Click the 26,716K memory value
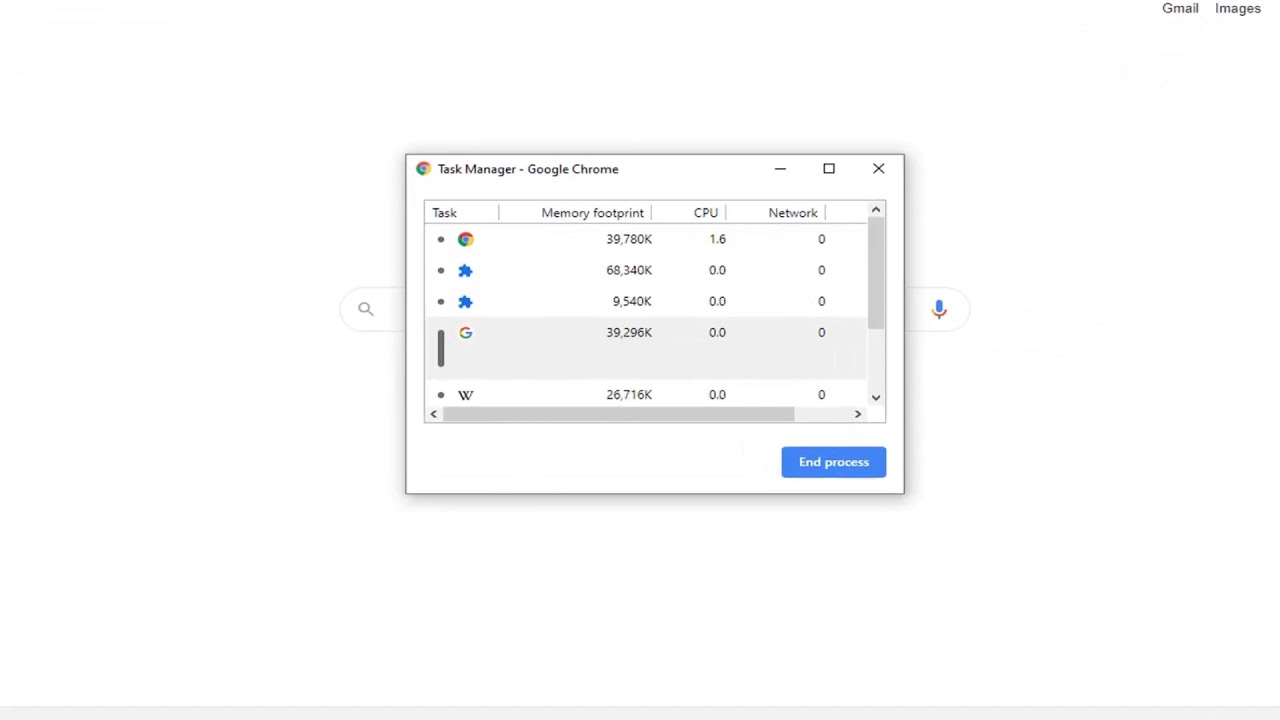The width and height of the screenshot is (1280, 720). point(629,395)
